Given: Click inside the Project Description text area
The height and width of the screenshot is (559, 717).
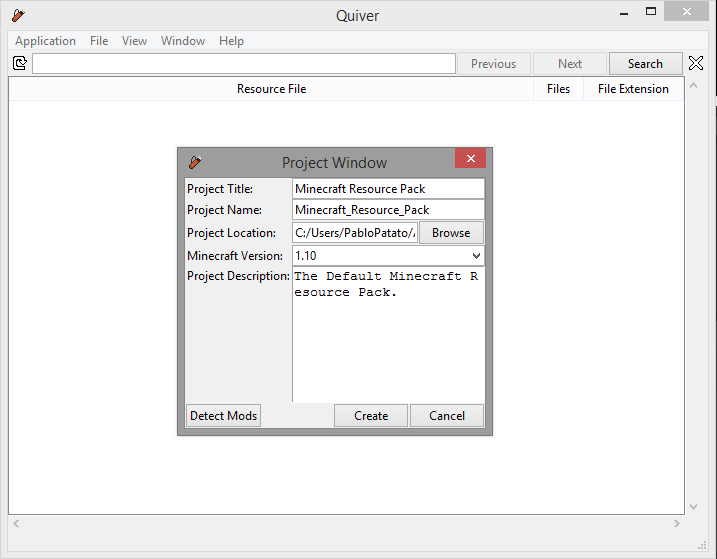Looking at the screenshot, I should click(x=388, y=334).
